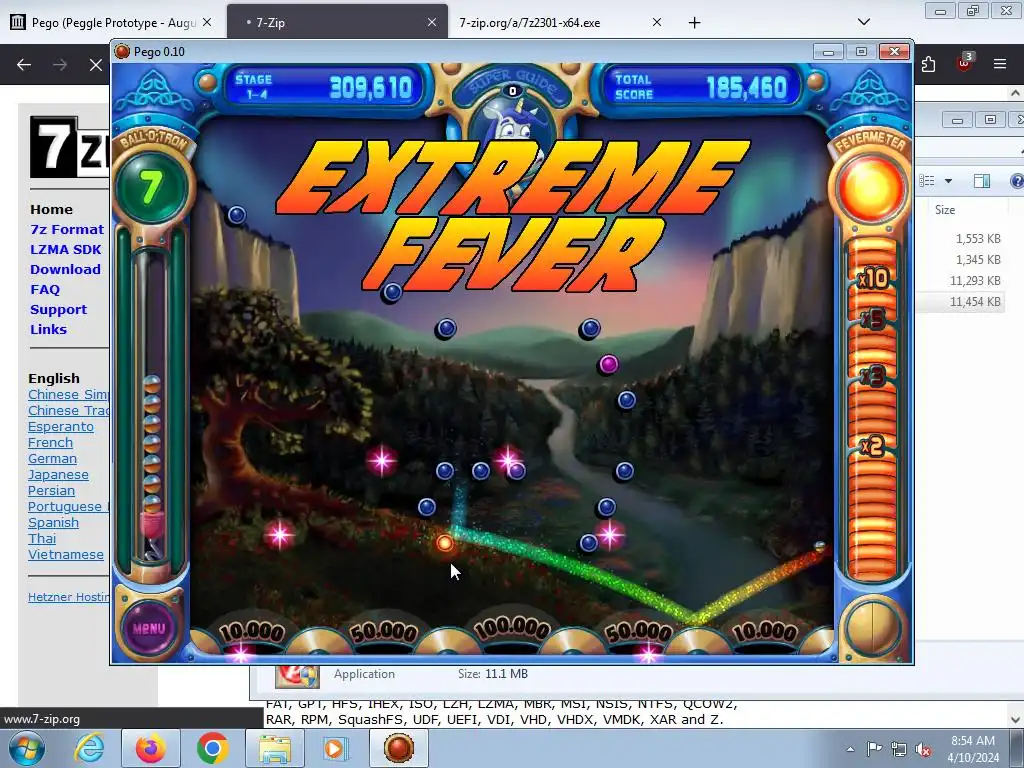Click the round dial at bottom right of Pego
Viewport: 1024px width, 768px height.
pyautogui.click(x=872, y=628)
